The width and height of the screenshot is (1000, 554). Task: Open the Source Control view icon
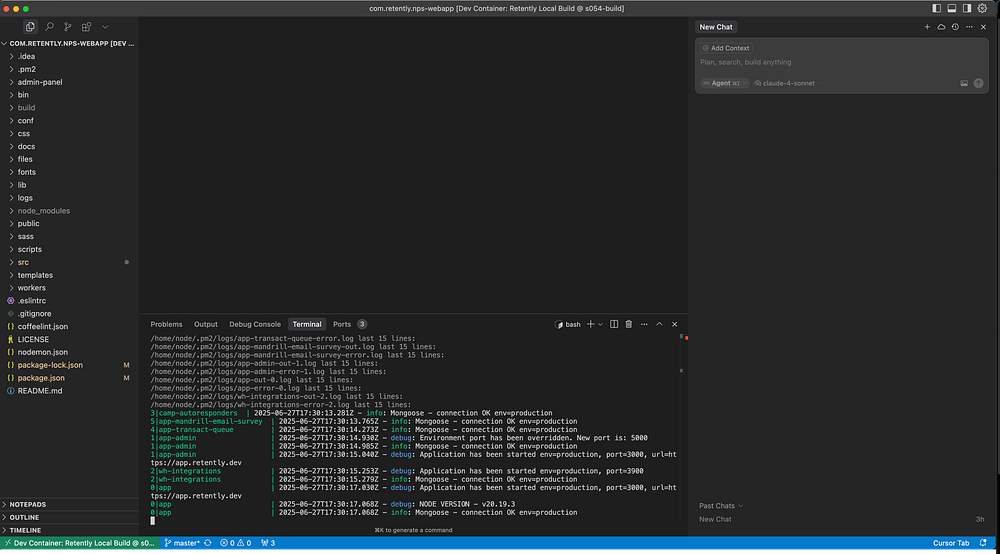click(x=68, y=27)
